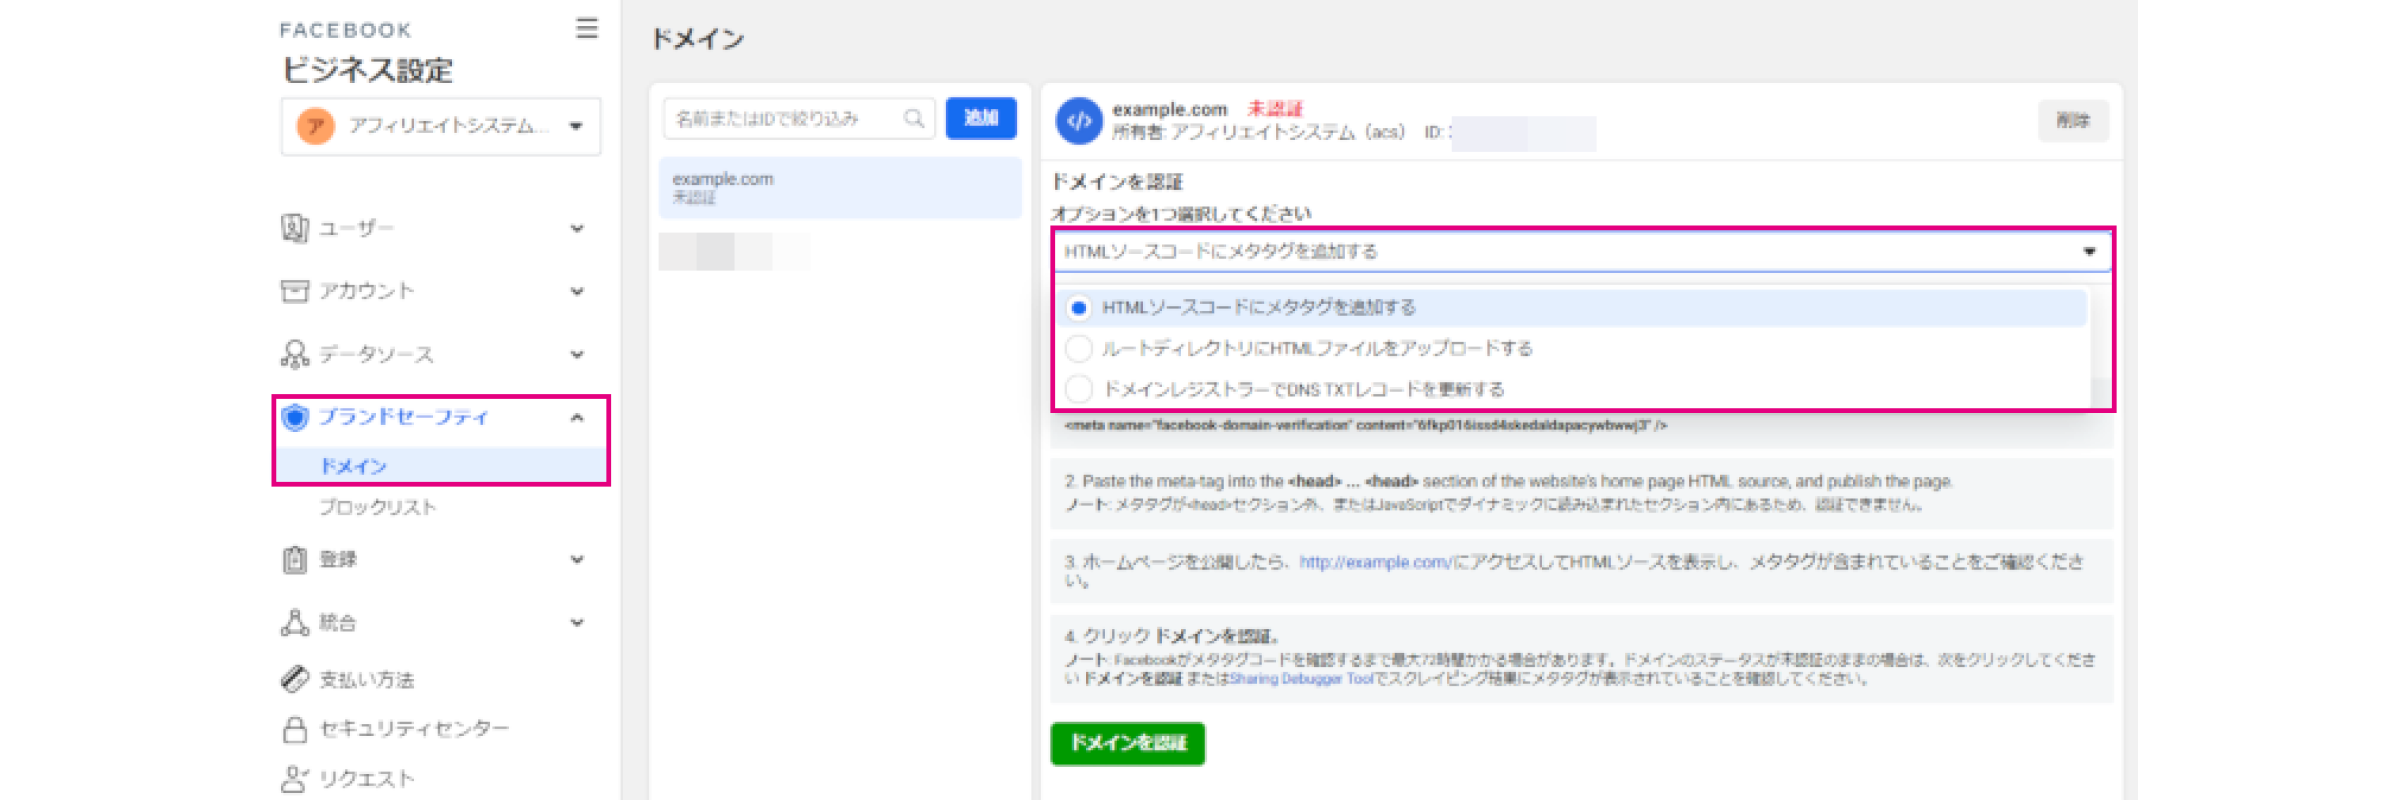Click the green ドメインを認証 button
This screenshot has height=800, width=2400.
pyautogui.click(x=1128, y=743)
